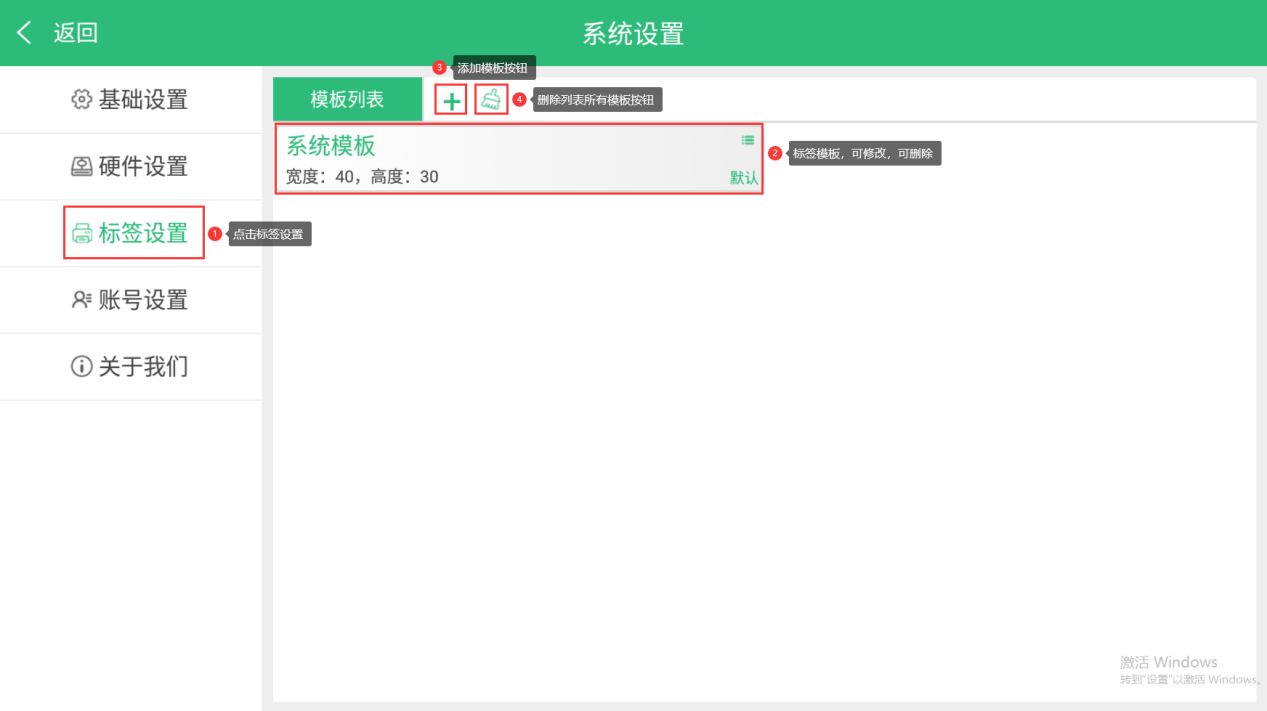
Task: Click the gear icon for 基础设置
Action: click(81, 100)
